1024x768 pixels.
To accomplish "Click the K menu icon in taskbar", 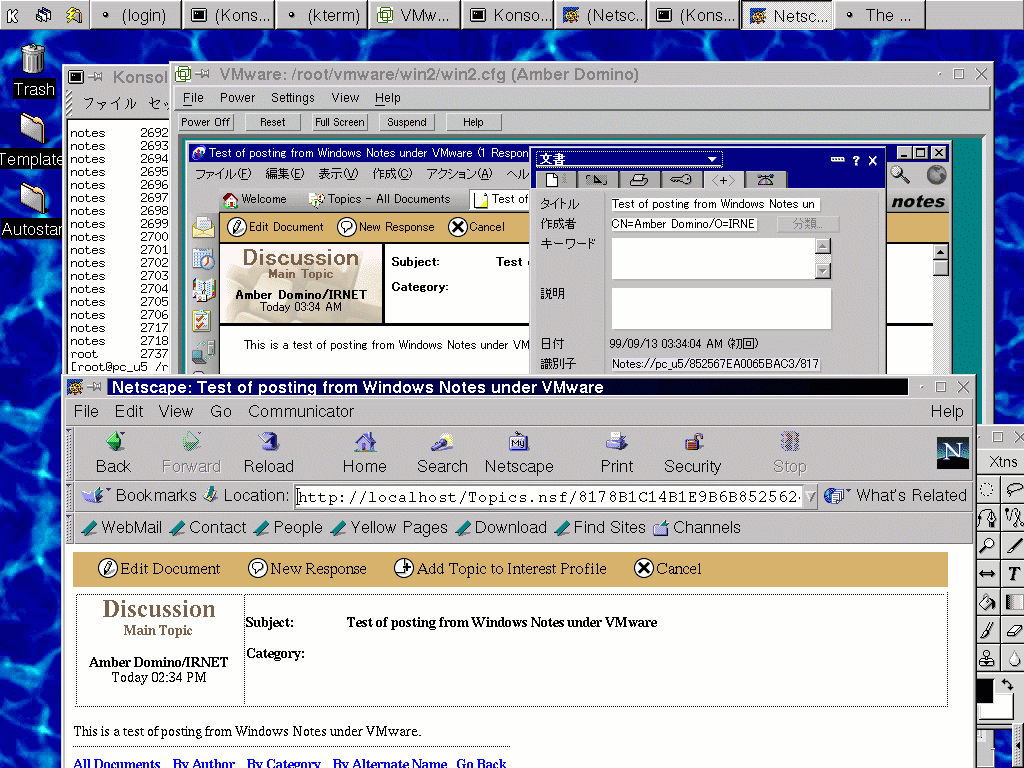I will click(x=12, y=15).
